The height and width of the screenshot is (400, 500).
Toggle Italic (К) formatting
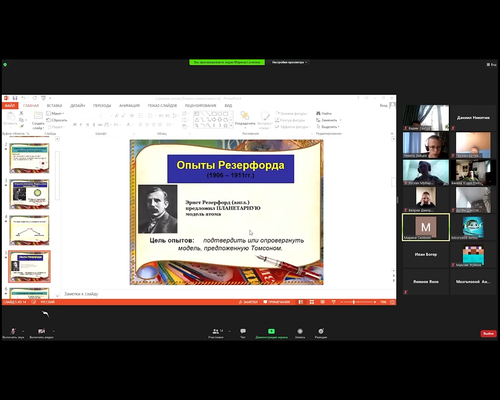tap(81, 125)
